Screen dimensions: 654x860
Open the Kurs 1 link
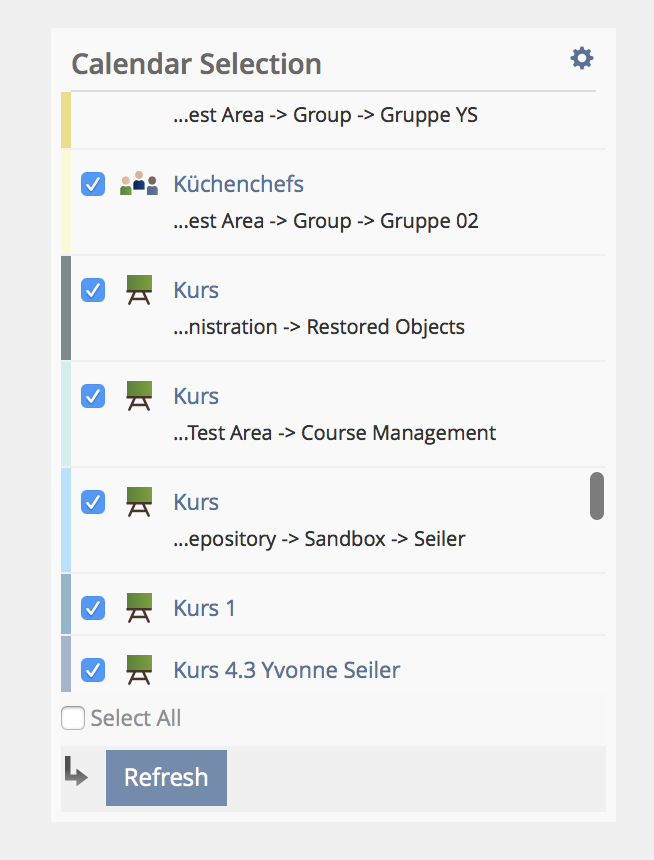[204, 608]
